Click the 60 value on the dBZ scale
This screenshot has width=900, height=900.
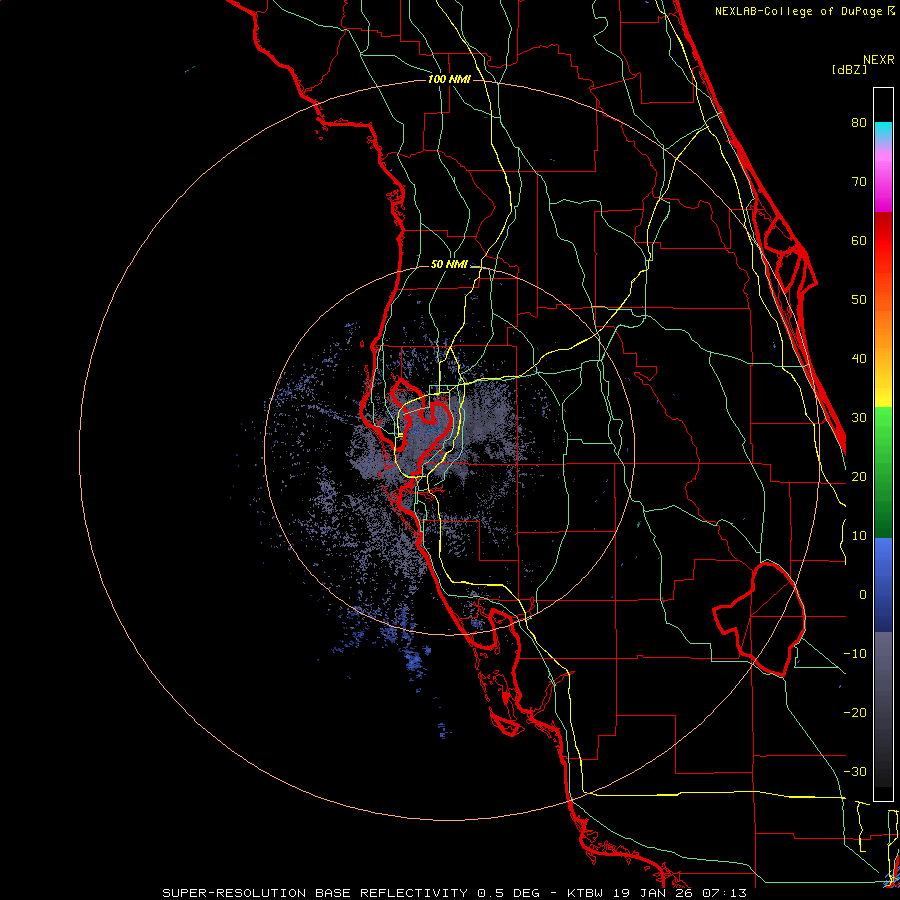[x=859, y=240]
